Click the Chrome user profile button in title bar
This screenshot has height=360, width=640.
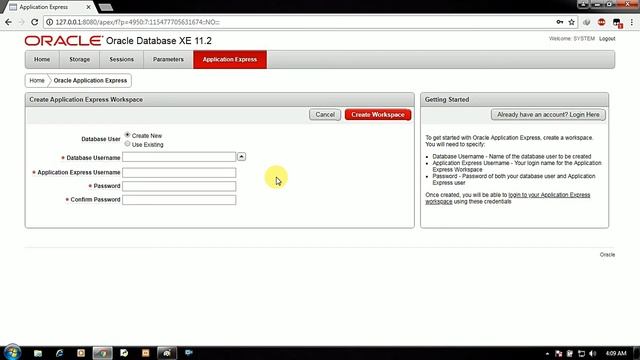[x=583, y=4]
